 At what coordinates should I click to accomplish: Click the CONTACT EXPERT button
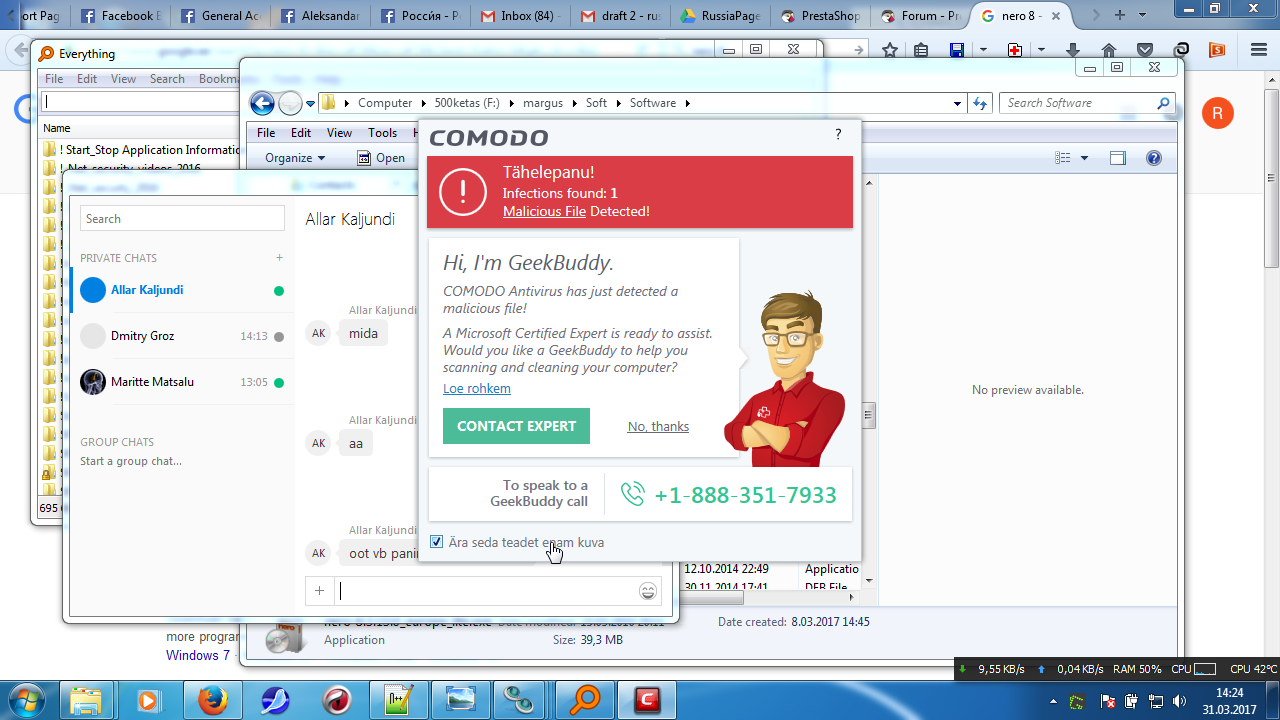[x=516, y=426]
